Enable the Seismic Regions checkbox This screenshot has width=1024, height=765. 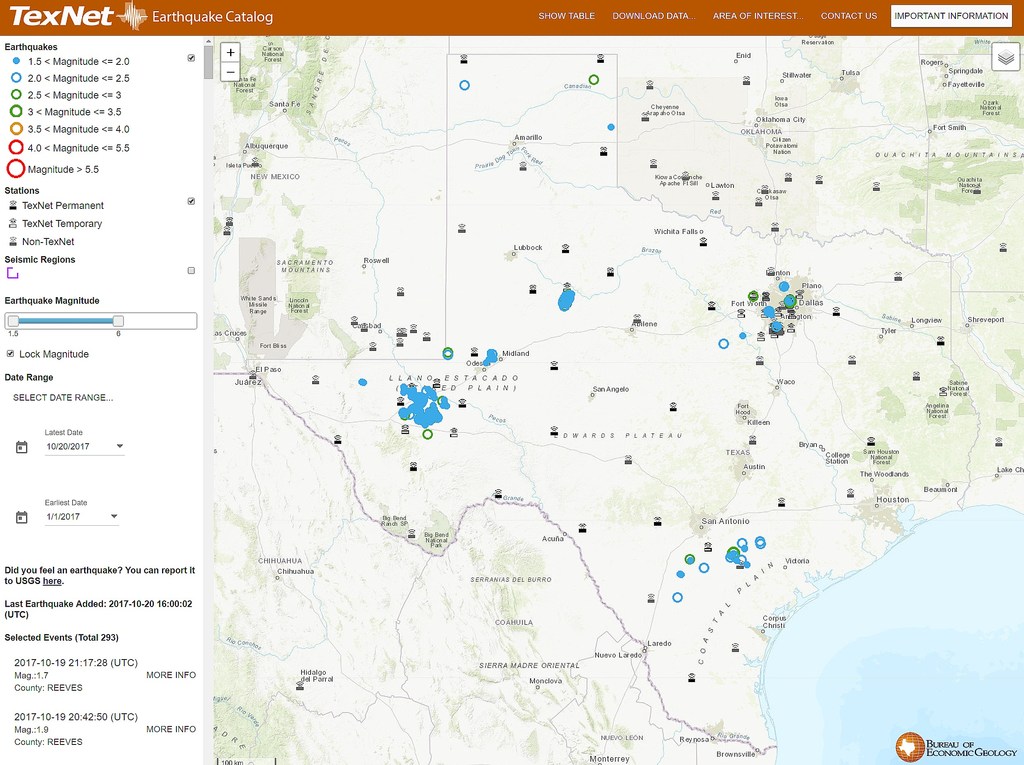pos(191,271)
